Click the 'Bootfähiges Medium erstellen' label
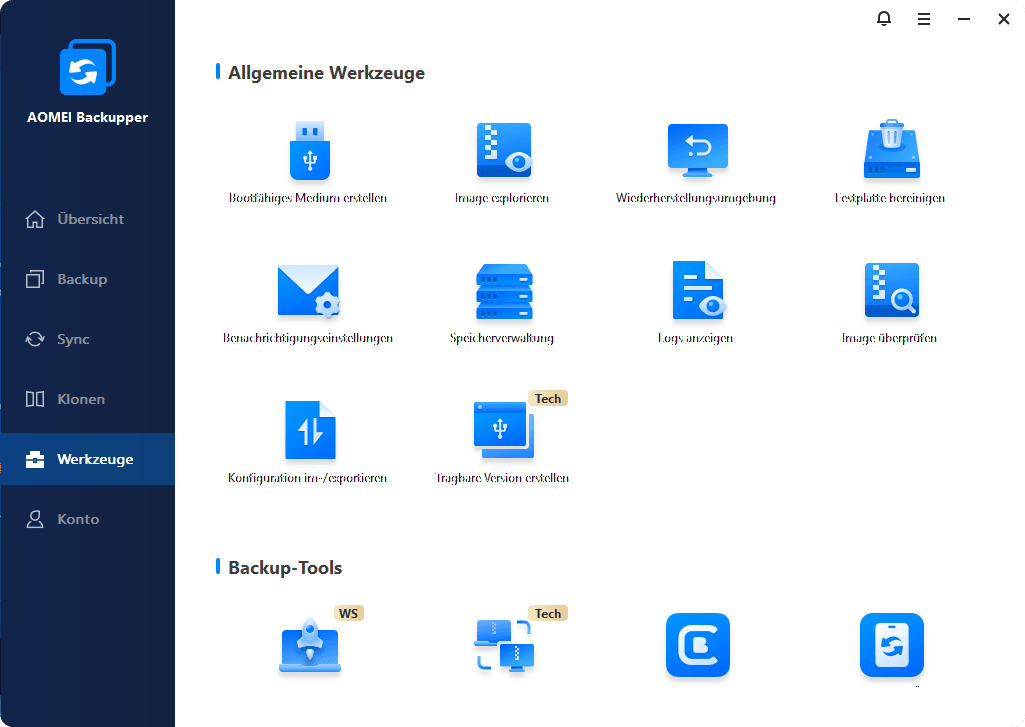Image resolution: width=1025 pixels, height=727 pixels. point(308,198)
